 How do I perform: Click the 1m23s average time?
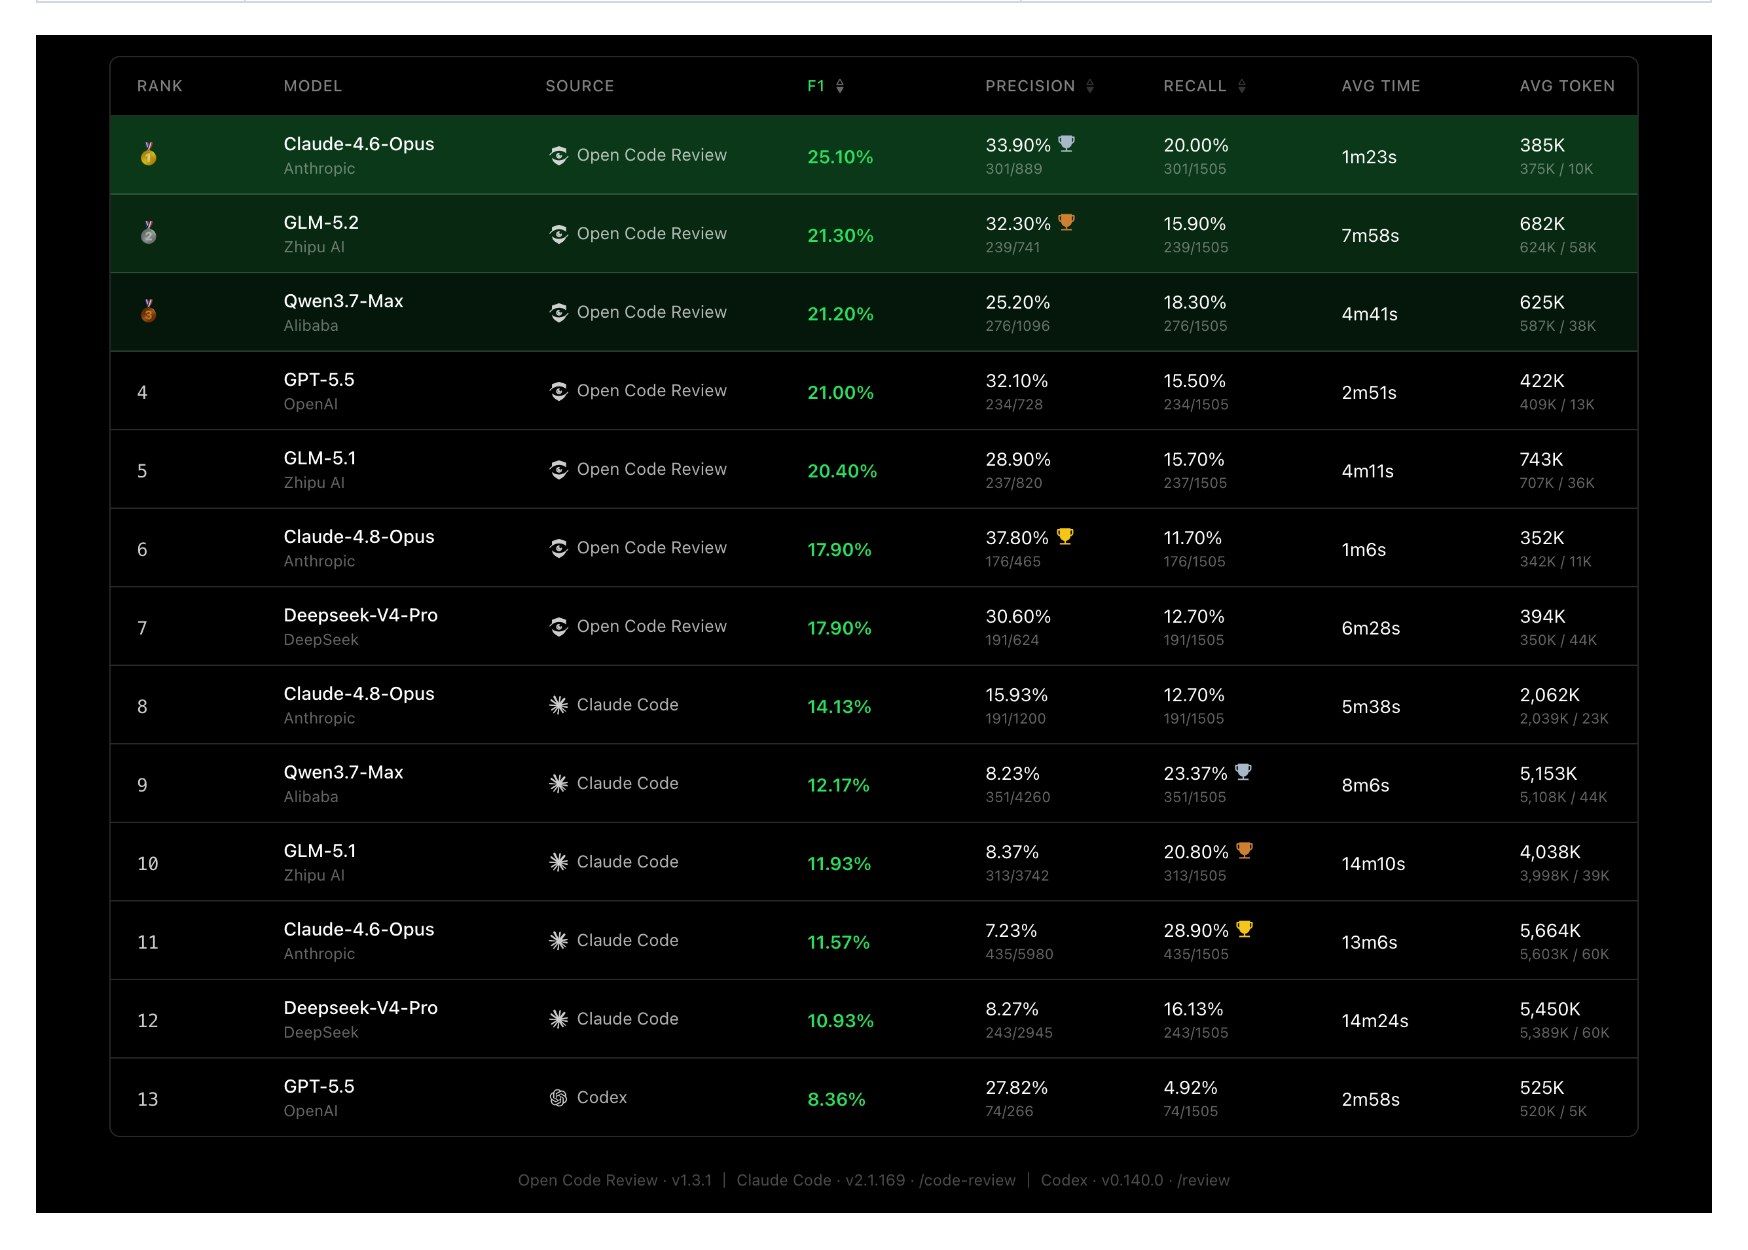click(1369, 157)
